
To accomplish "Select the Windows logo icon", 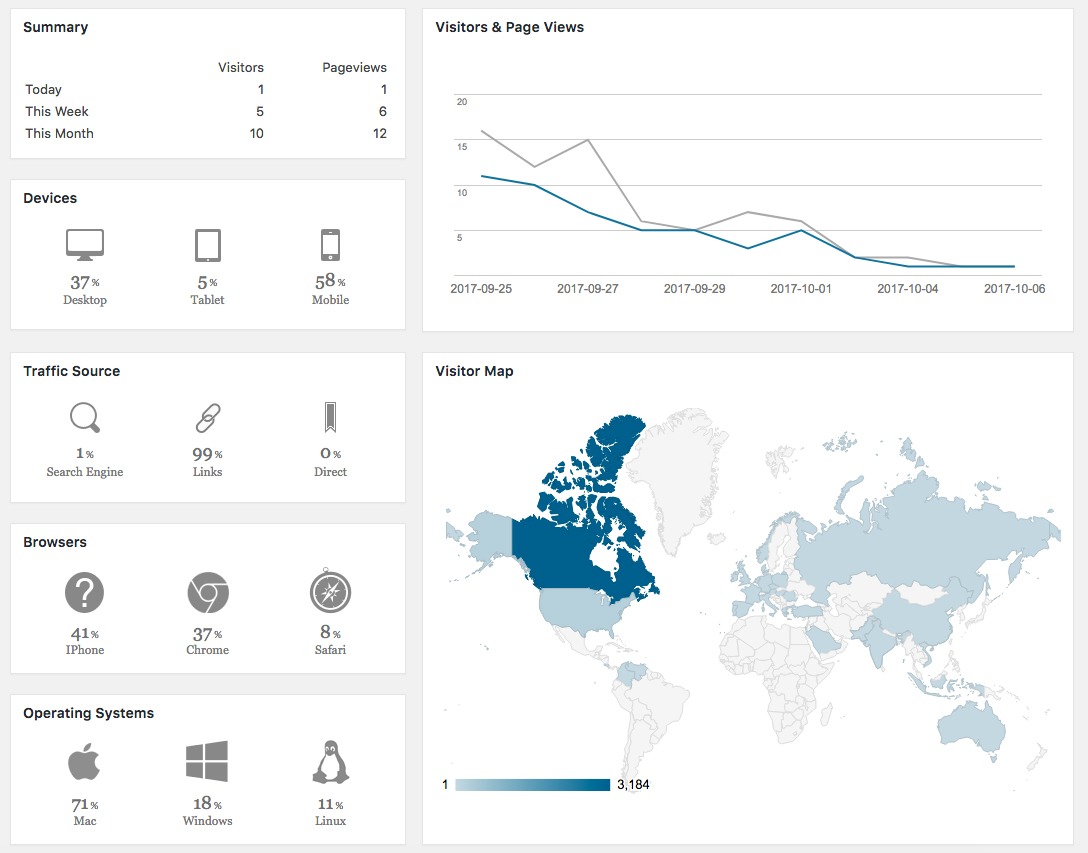I will (x=207, y=761).
